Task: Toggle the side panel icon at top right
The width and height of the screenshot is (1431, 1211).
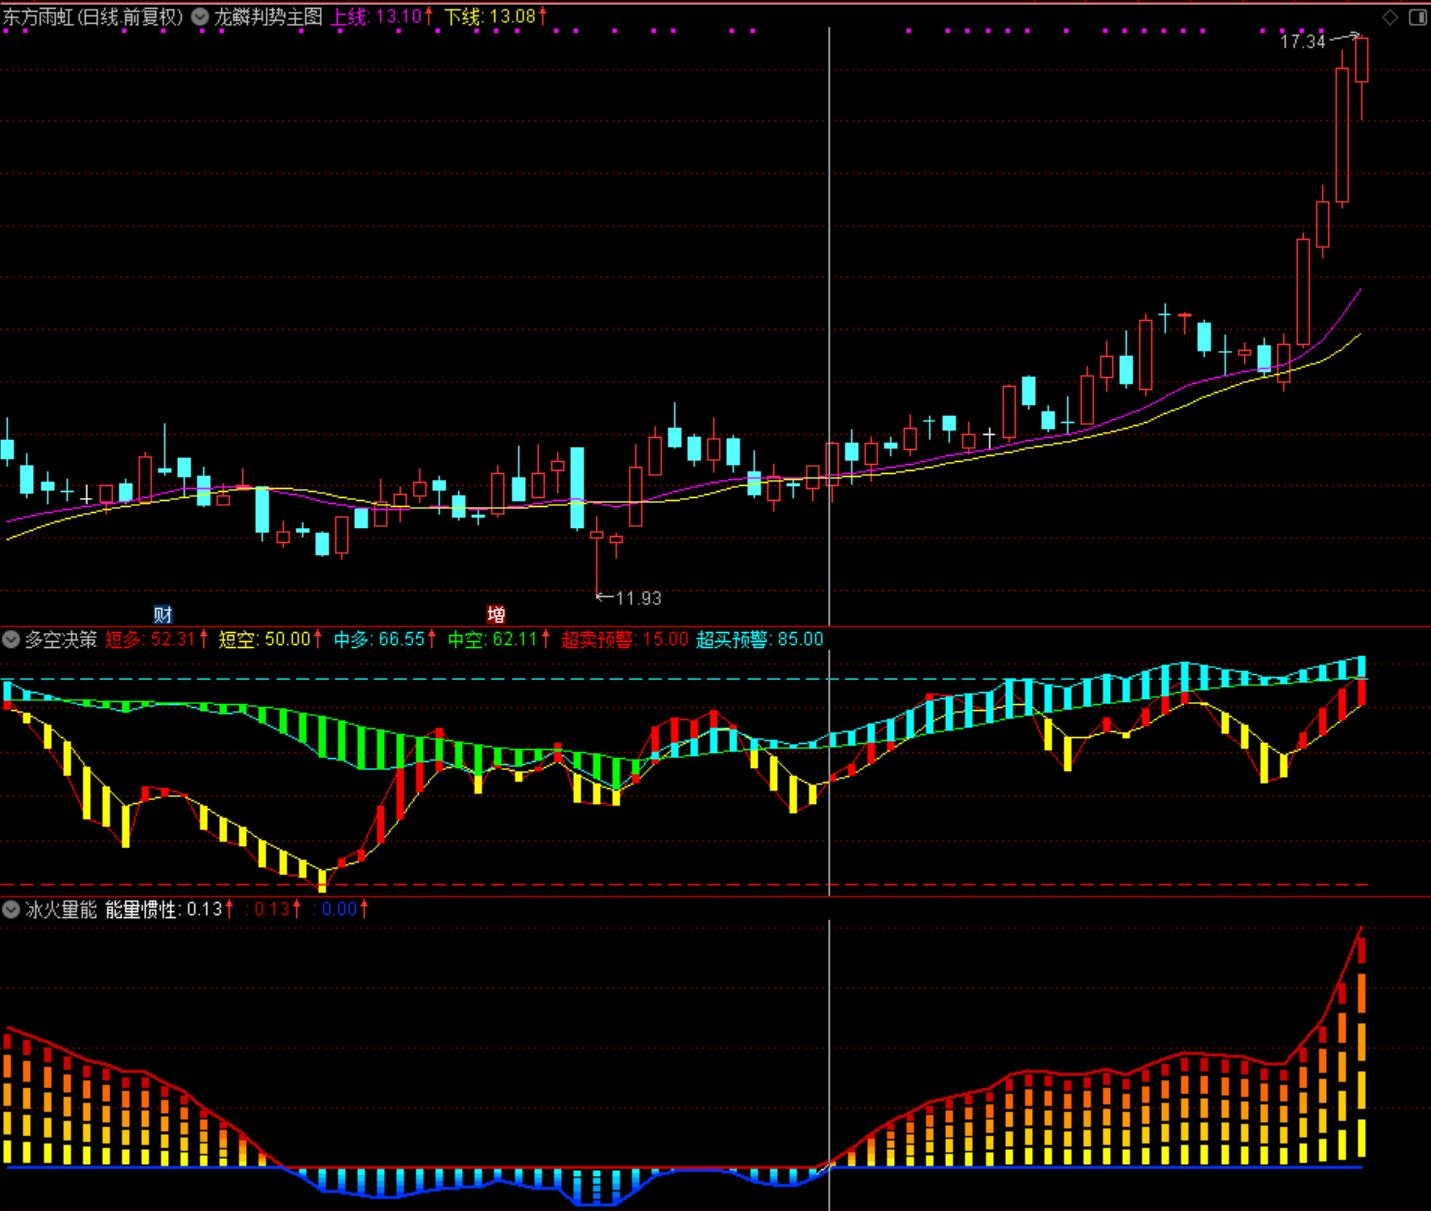Action: (x=1418, y=17)
